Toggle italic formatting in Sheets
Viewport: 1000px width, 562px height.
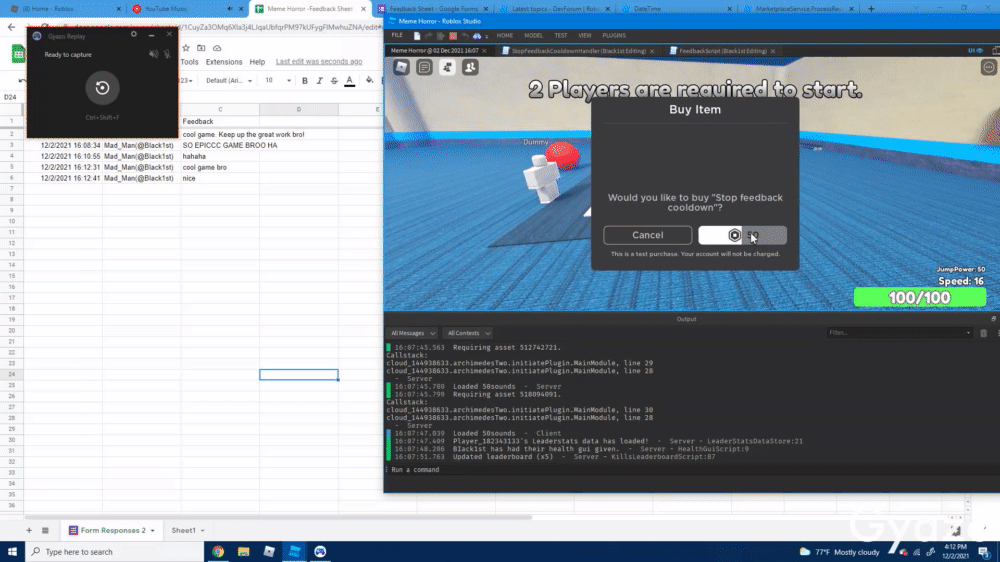[x=320, y=81]
